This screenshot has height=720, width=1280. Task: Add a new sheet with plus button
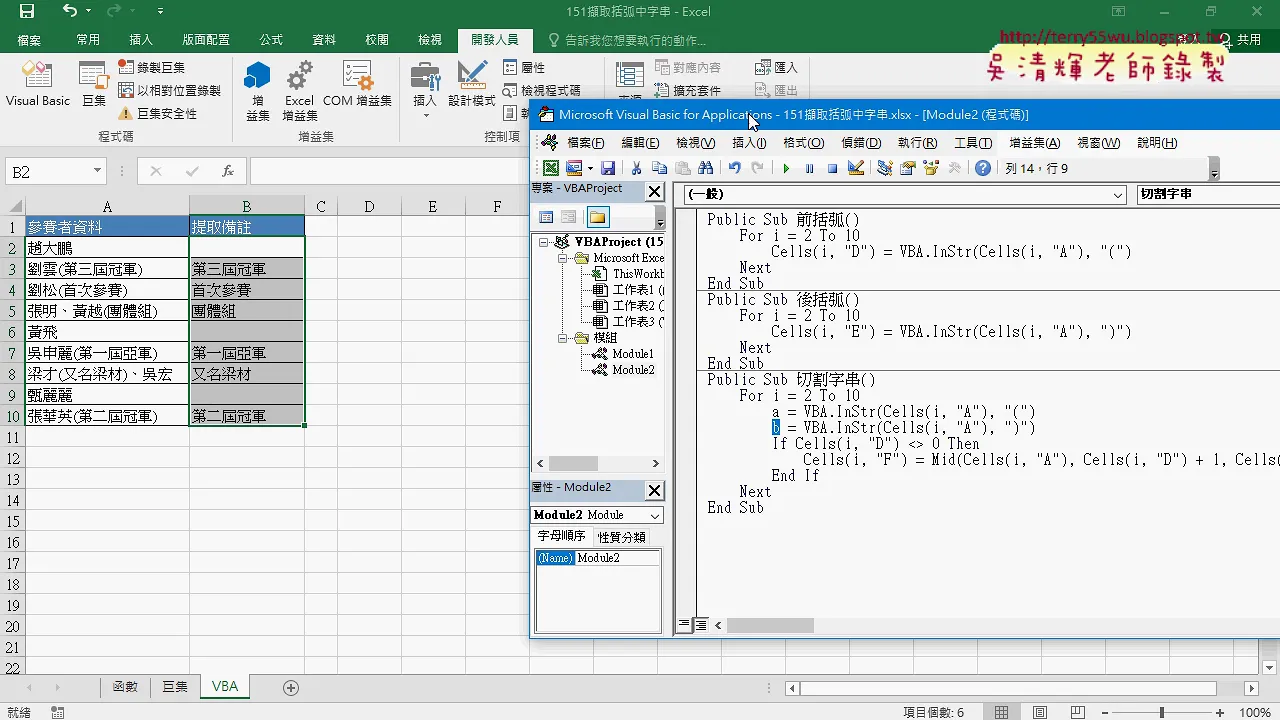[291, 688]
